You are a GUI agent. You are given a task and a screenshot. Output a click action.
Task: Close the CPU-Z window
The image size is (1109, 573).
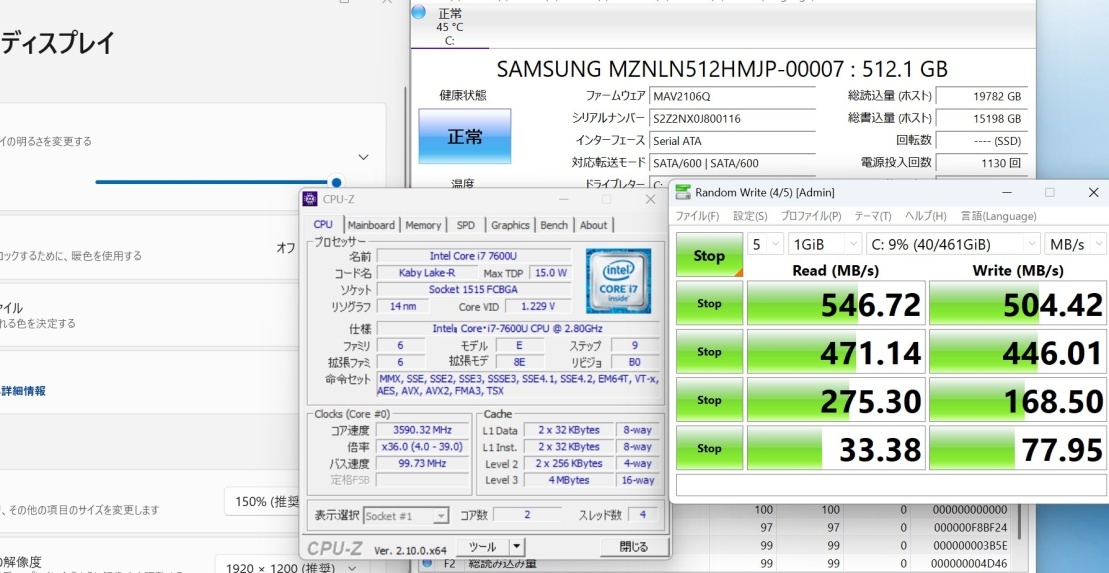(x=651, y=199)
